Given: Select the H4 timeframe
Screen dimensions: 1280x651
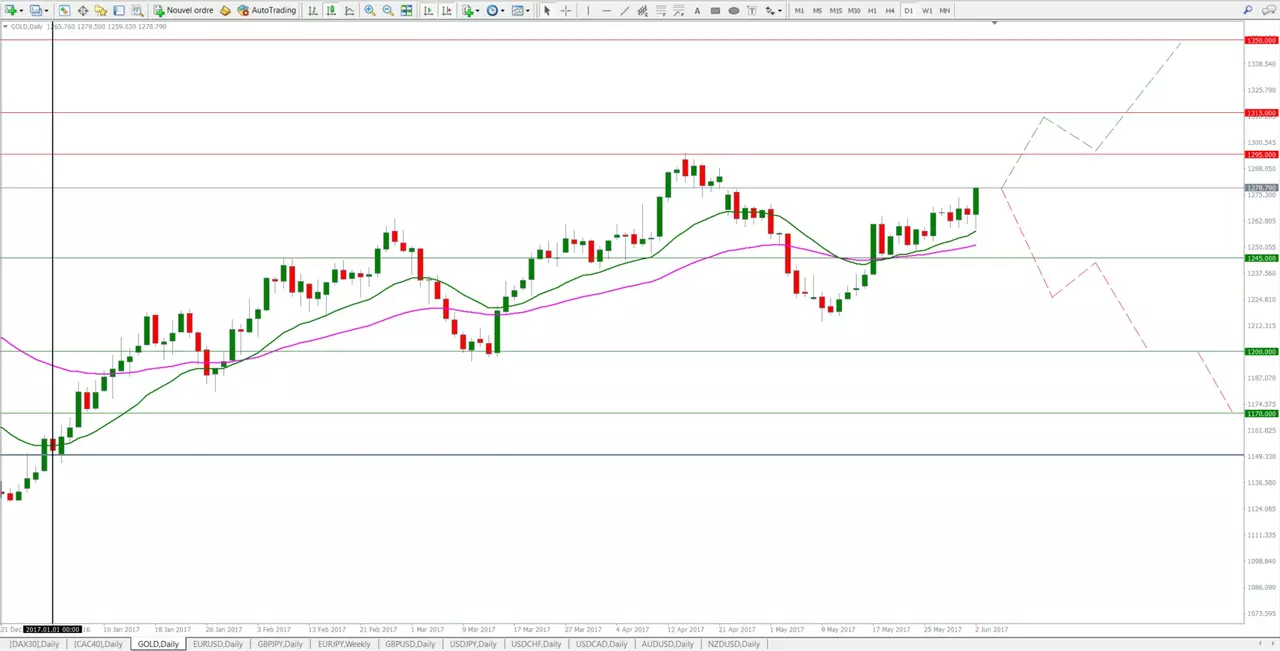Looking at the screenshot, I should [890, 10].
